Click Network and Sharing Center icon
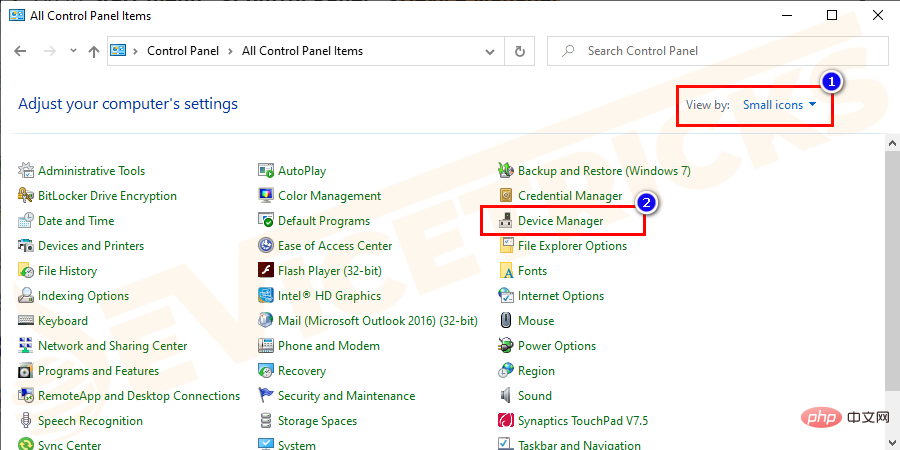This screenshot has width=900, height=450. pyautogui.click(x=26, y=346)
